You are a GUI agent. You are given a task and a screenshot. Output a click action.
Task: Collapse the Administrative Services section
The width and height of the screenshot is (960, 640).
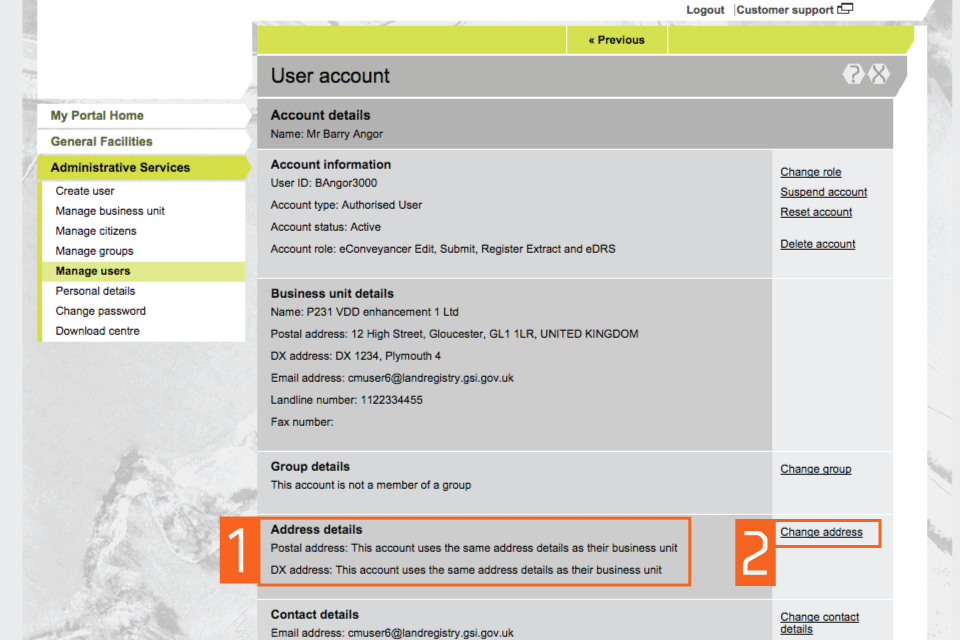click(120, 168)
